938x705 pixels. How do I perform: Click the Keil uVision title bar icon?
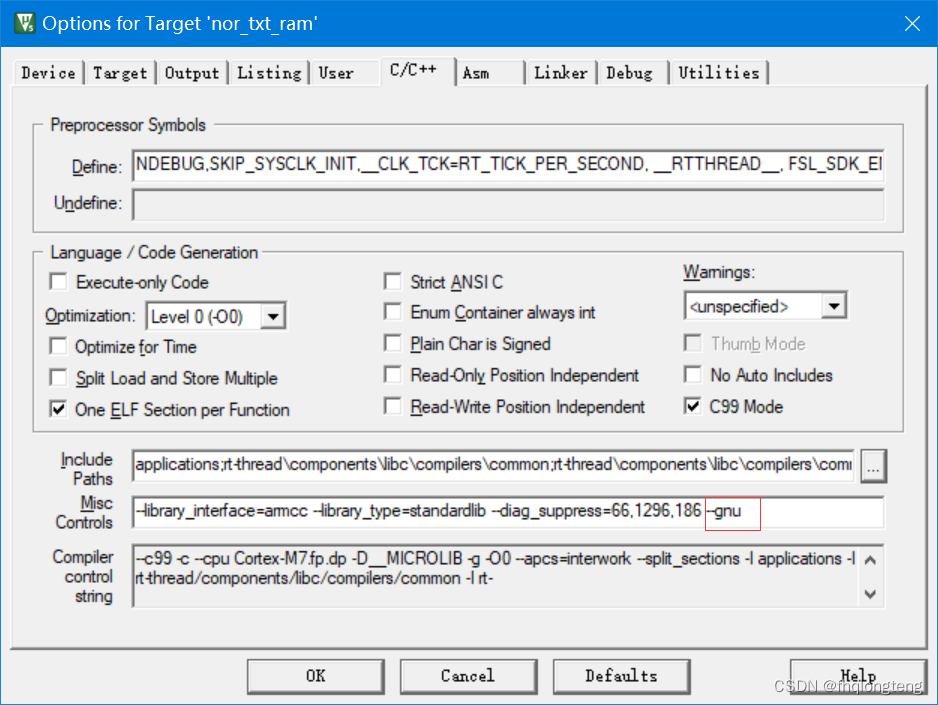click(x=25, y=23)
